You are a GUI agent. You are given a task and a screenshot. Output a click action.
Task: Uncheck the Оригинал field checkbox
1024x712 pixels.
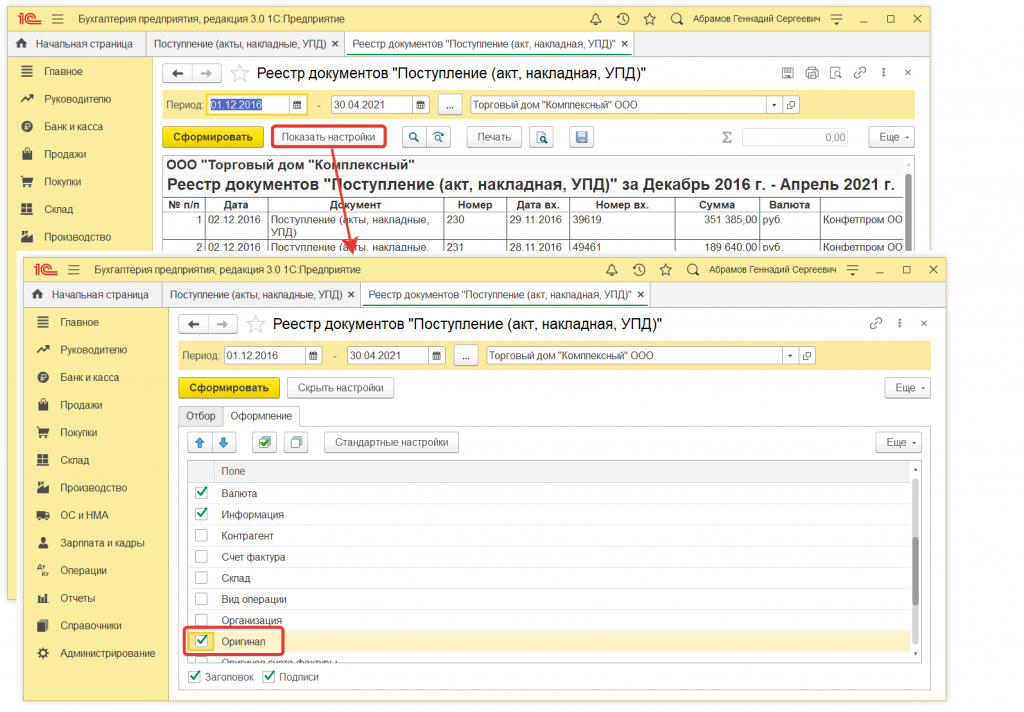point(201,641)
